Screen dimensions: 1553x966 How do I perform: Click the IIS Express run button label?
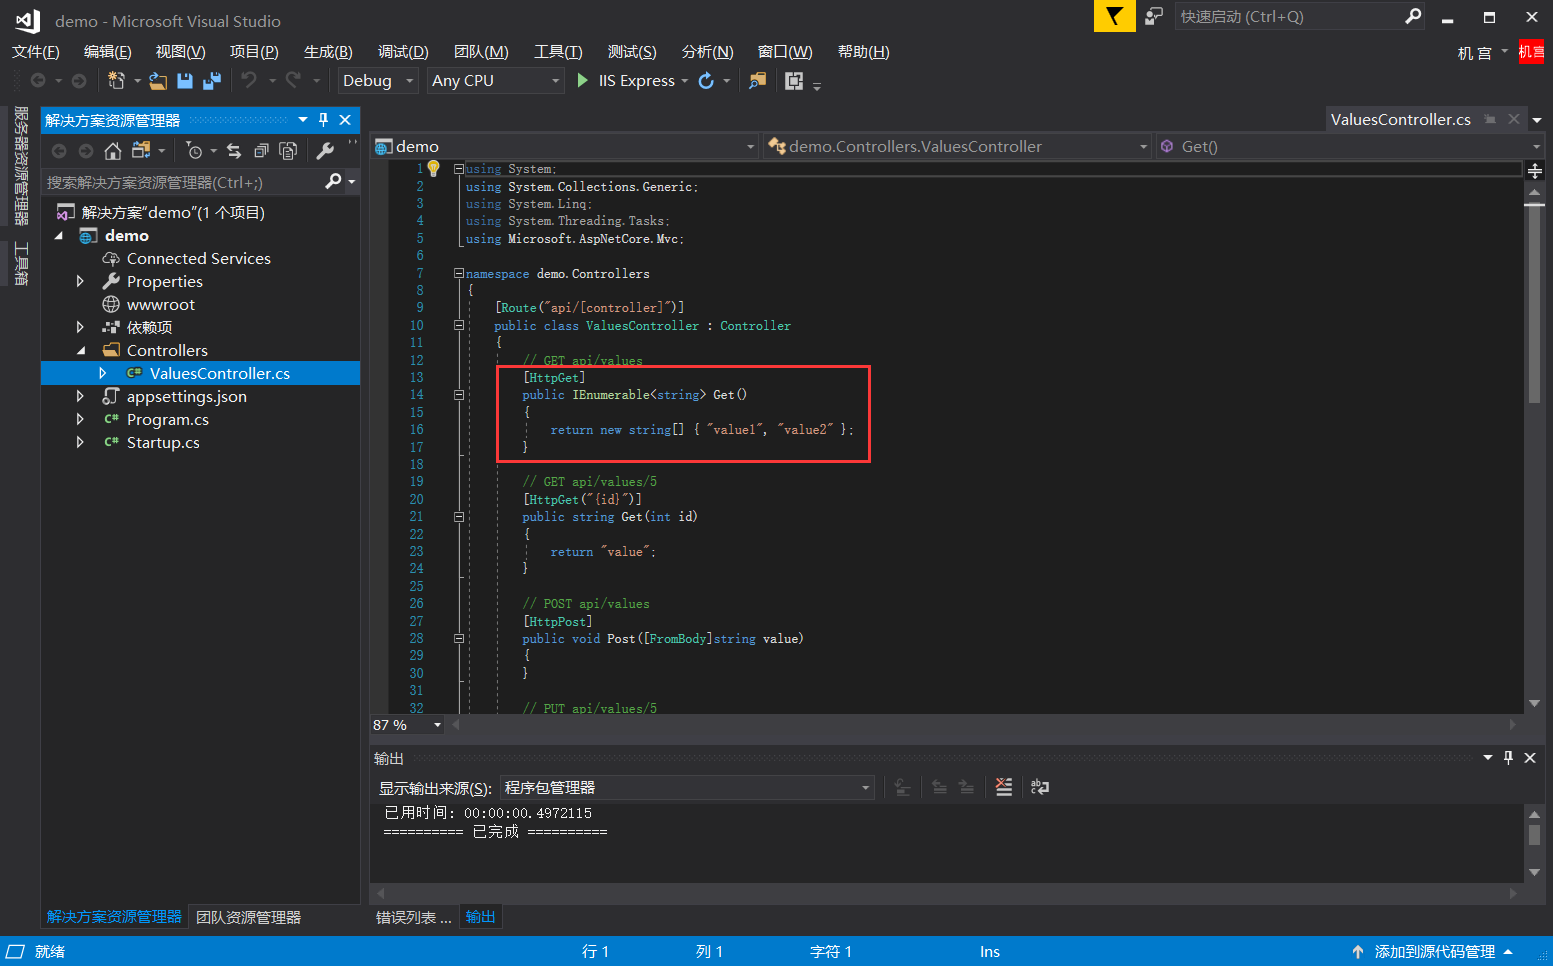636,81
